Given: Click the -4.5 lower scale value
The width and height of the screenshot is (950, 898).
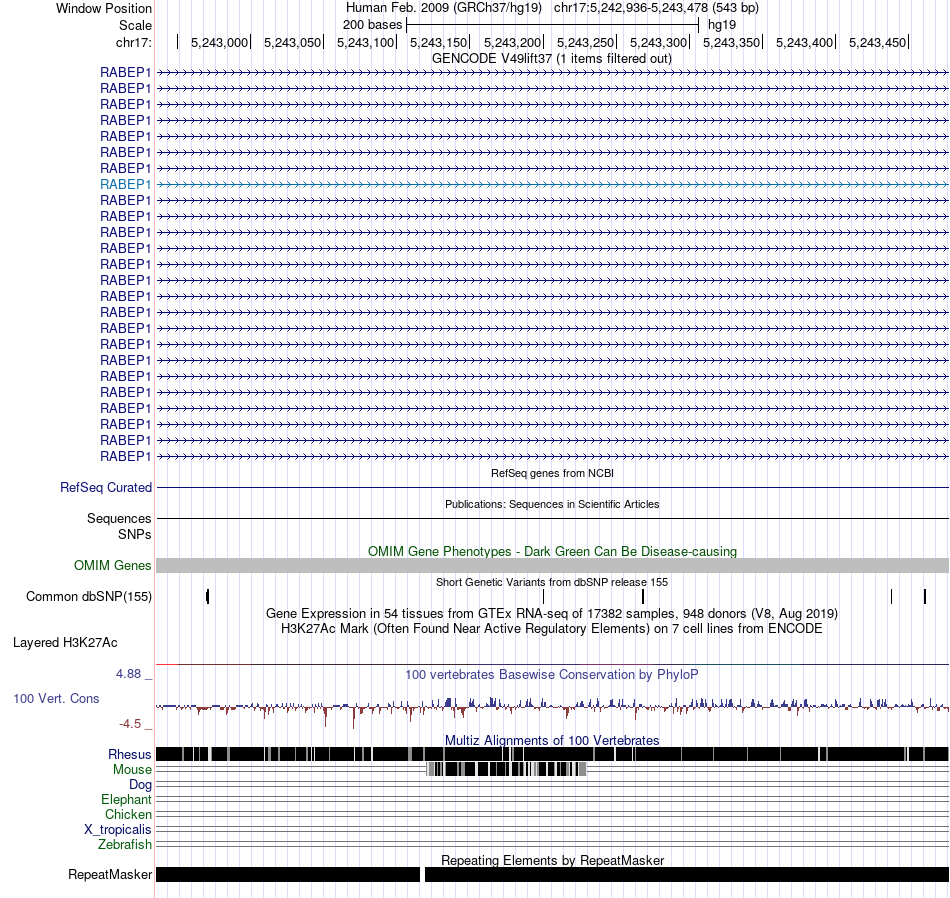Looking at the screenshot, I should 130,723.
